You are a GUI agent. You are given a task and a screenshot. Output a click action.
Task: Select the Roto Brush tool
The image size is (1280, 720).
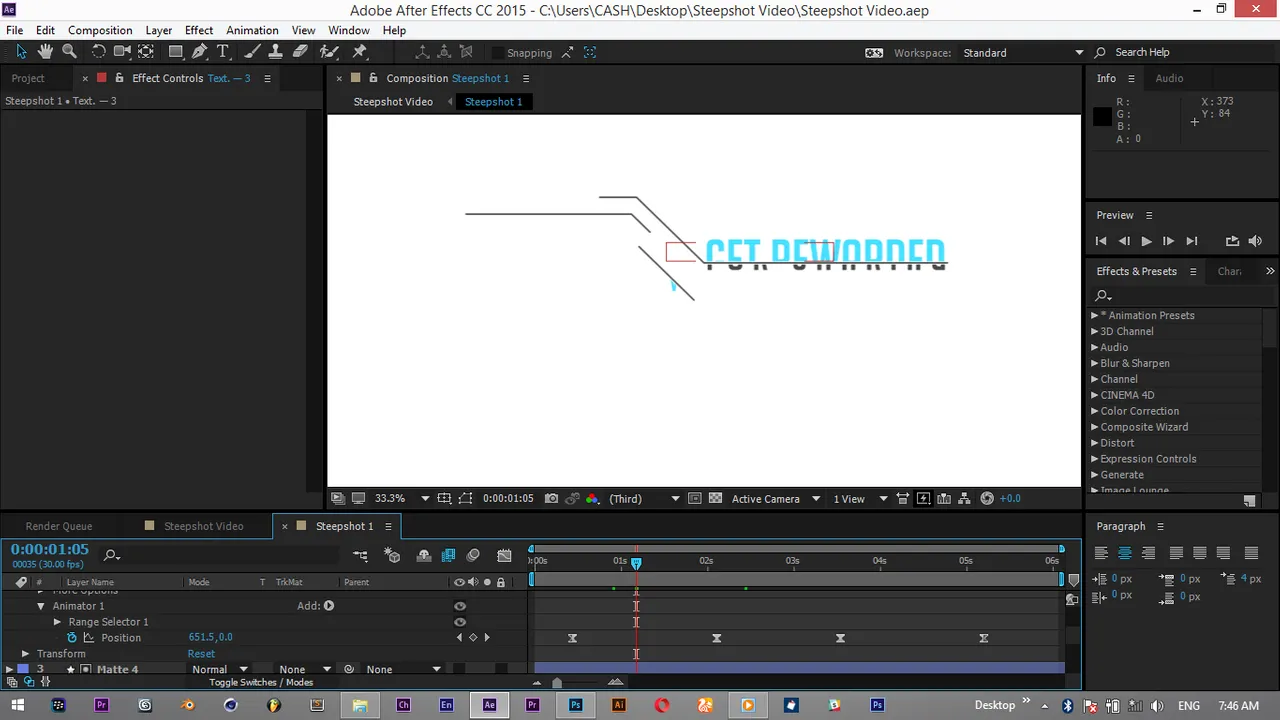point(328,52)
